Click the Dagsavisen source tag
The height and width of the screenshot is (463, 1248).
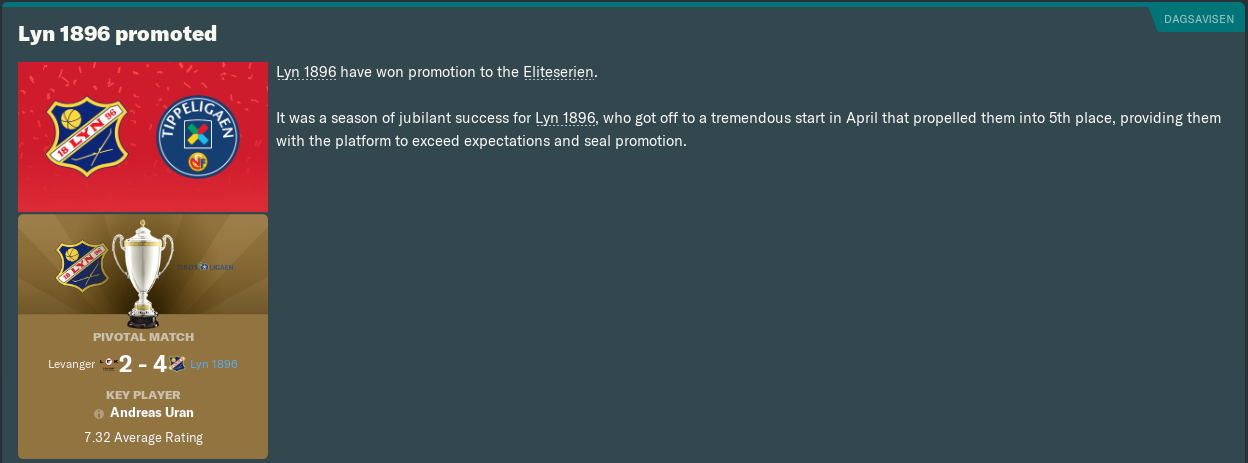coord(1198,19)
